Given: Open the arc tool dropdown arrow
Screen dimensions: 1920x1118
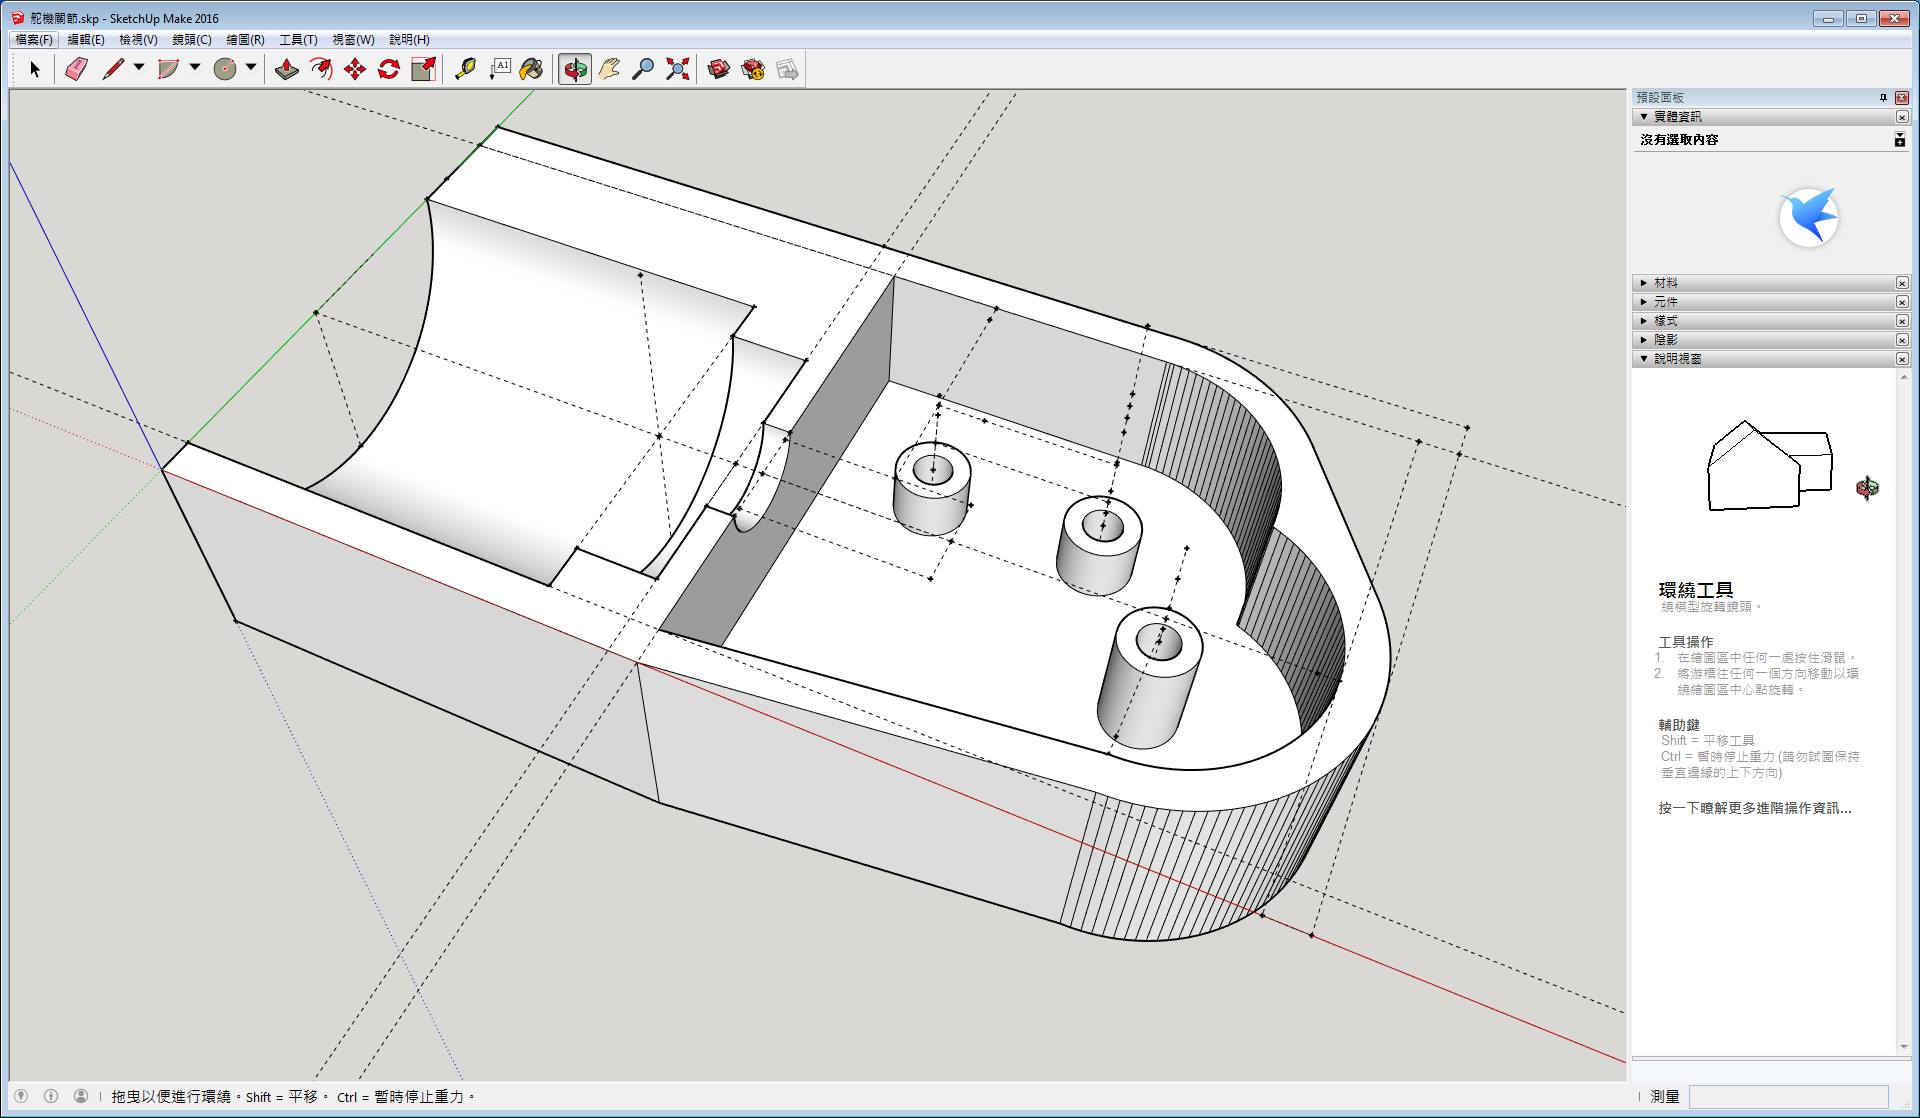Looking at the screenshot, I should [x=195, y=68].
